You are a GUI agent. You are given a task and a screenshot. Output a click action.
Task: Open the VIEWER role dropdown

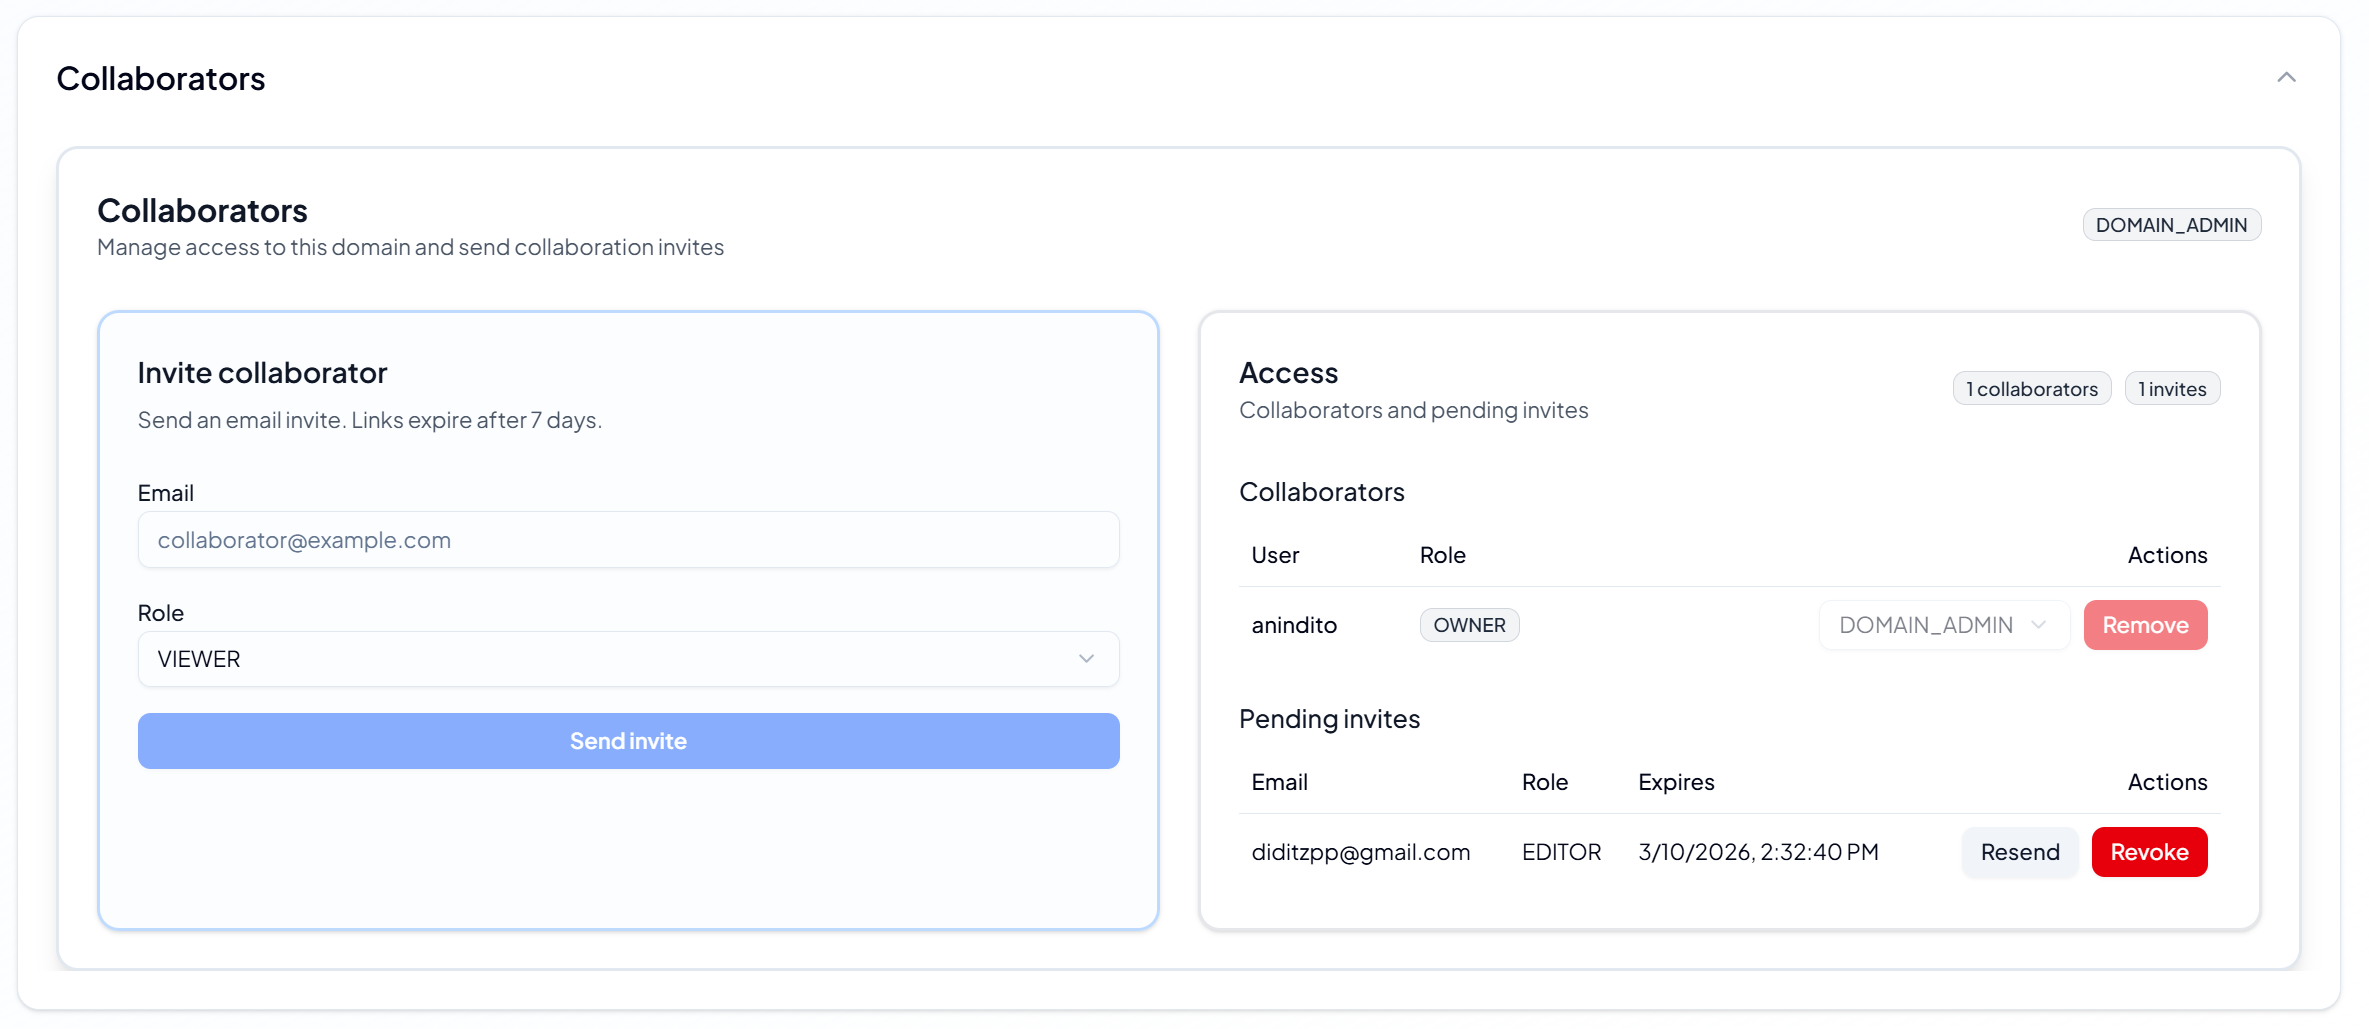point(628,659)
